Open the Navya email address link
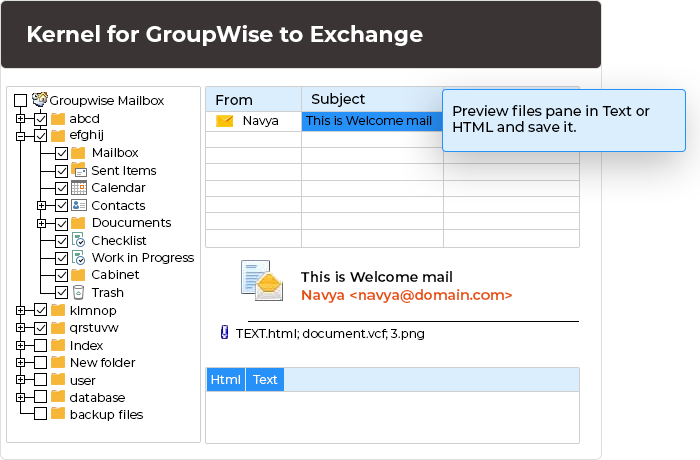Viewport: 700px width, 460px height. click(406, 295)
